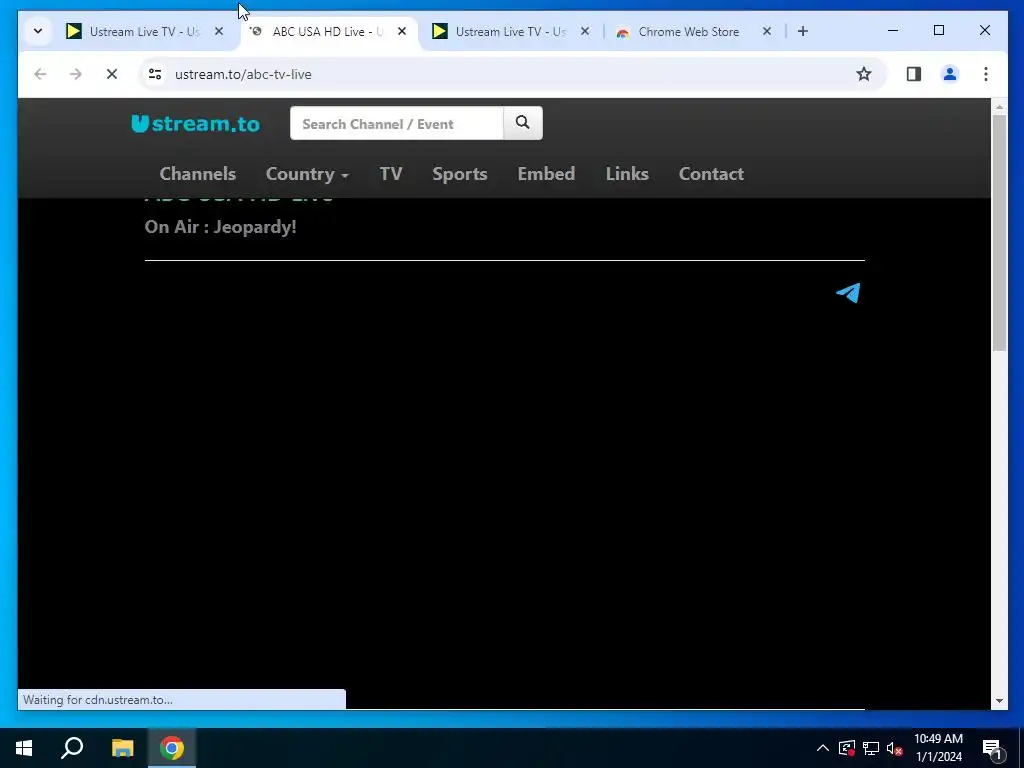The height and width of the screenshot is (768, 1024).
Task: Expand the Country dropdown
Action: 307,174
